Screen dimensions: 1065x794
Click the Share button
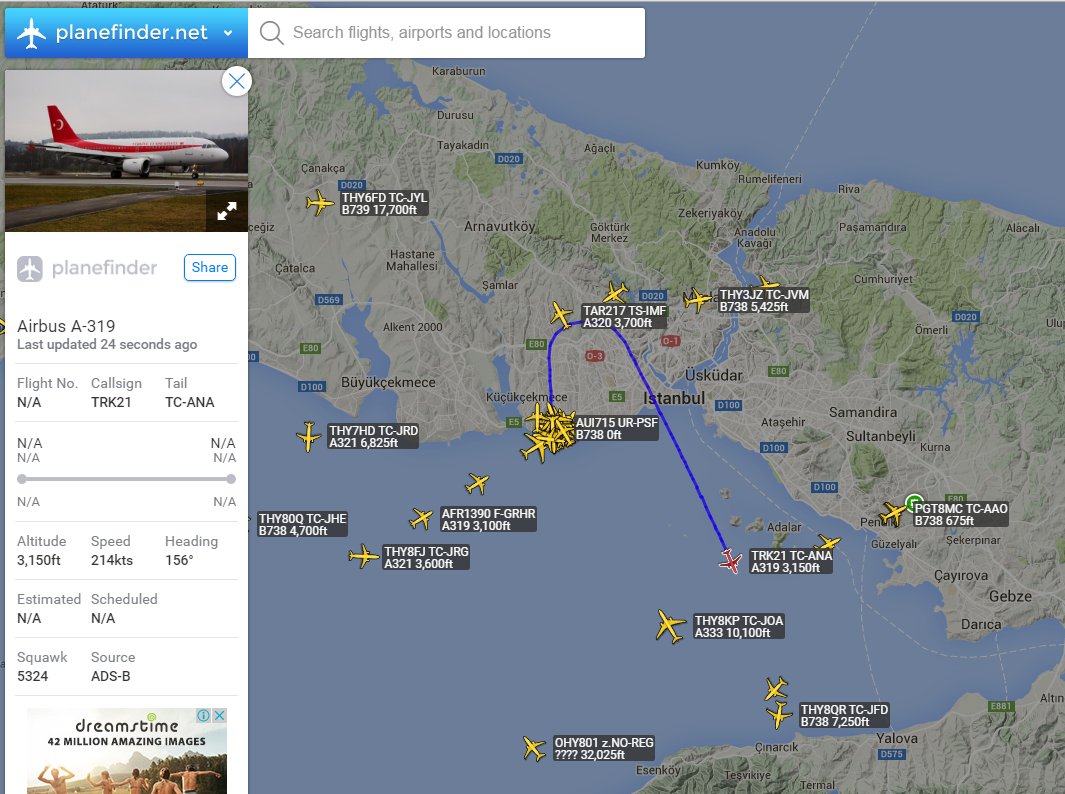(210, 268)
